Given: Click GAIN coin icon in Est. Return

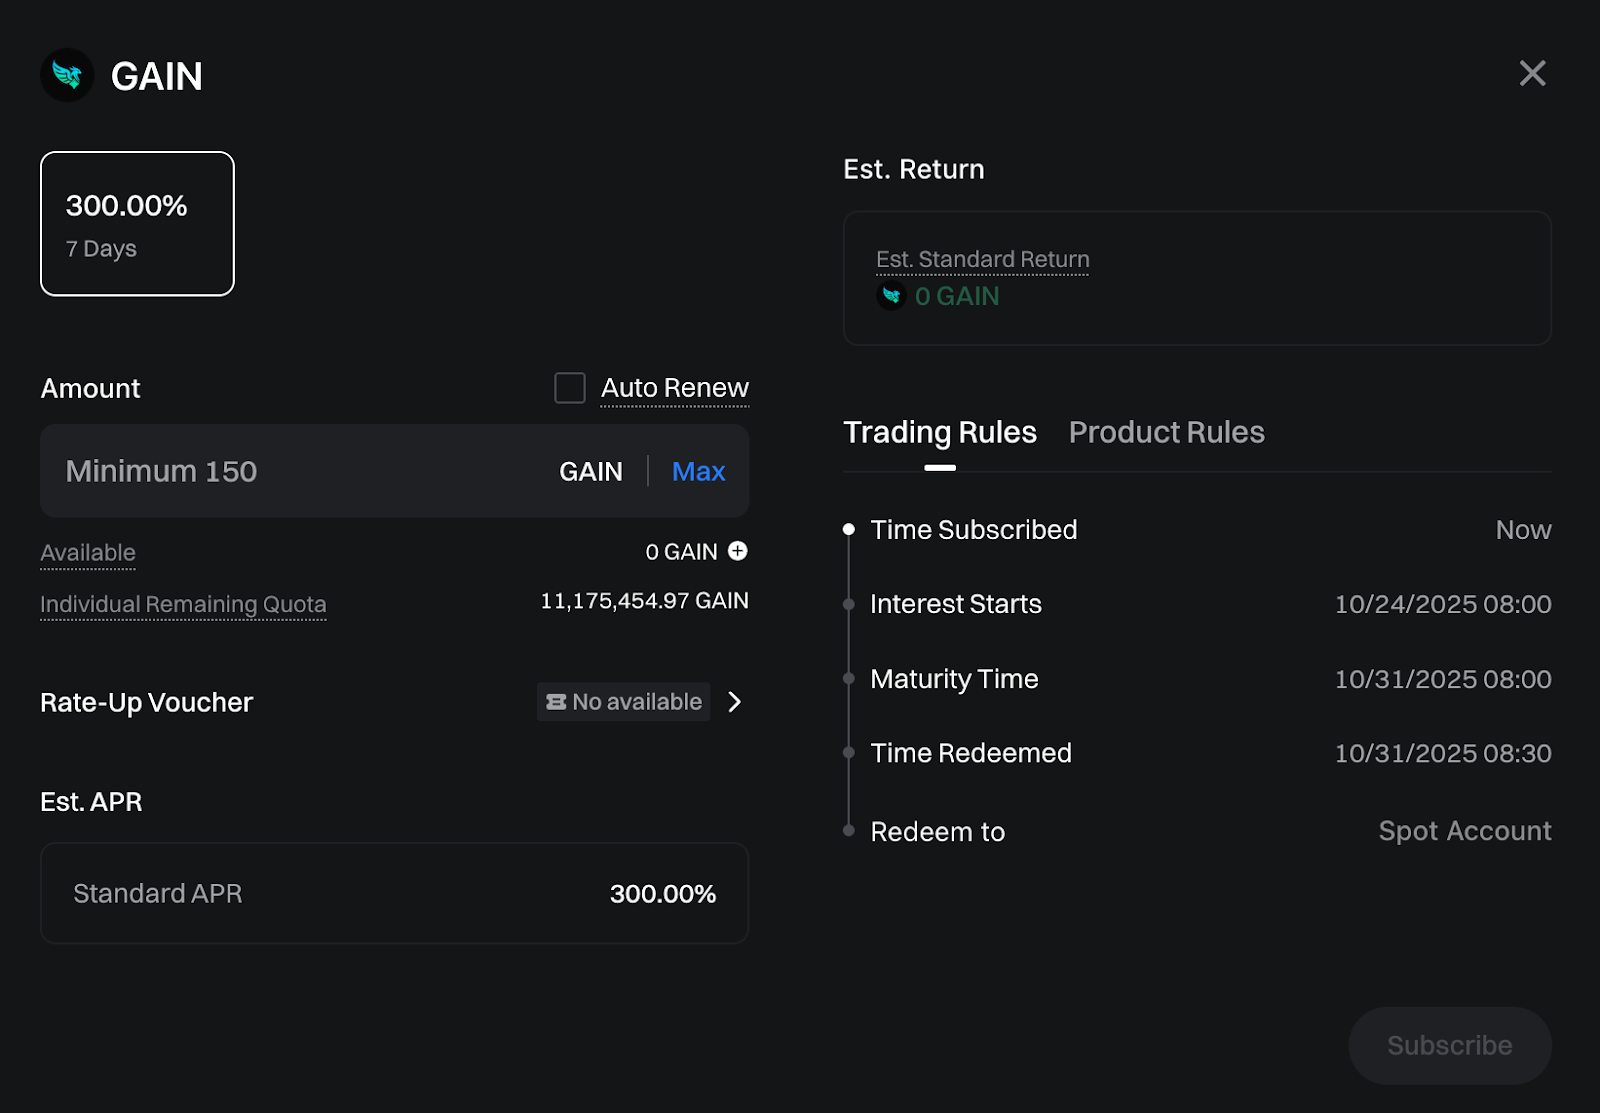Looking at the screenshot, I should point(891,296).
